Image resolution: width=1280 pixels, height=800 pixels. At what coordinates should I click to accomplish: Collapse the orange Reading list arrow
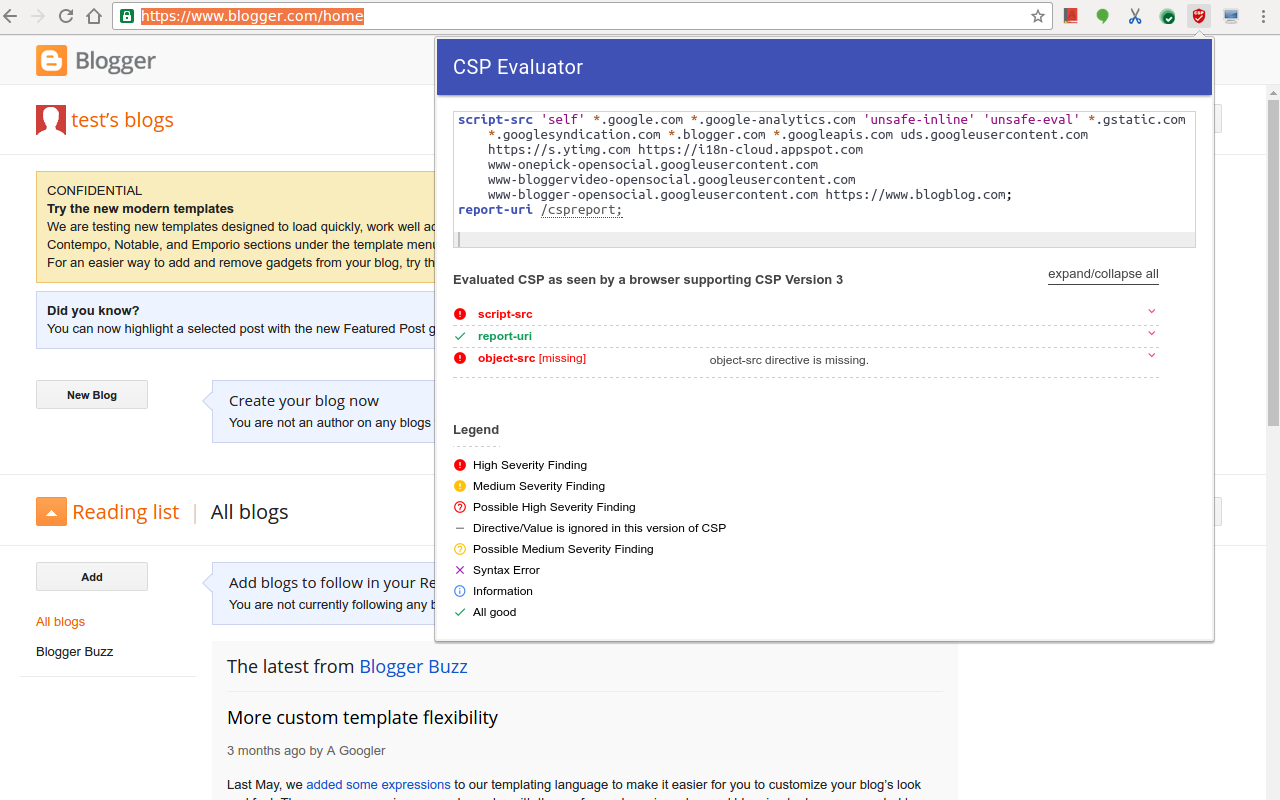pyautogui.click(x=51, y=512)
